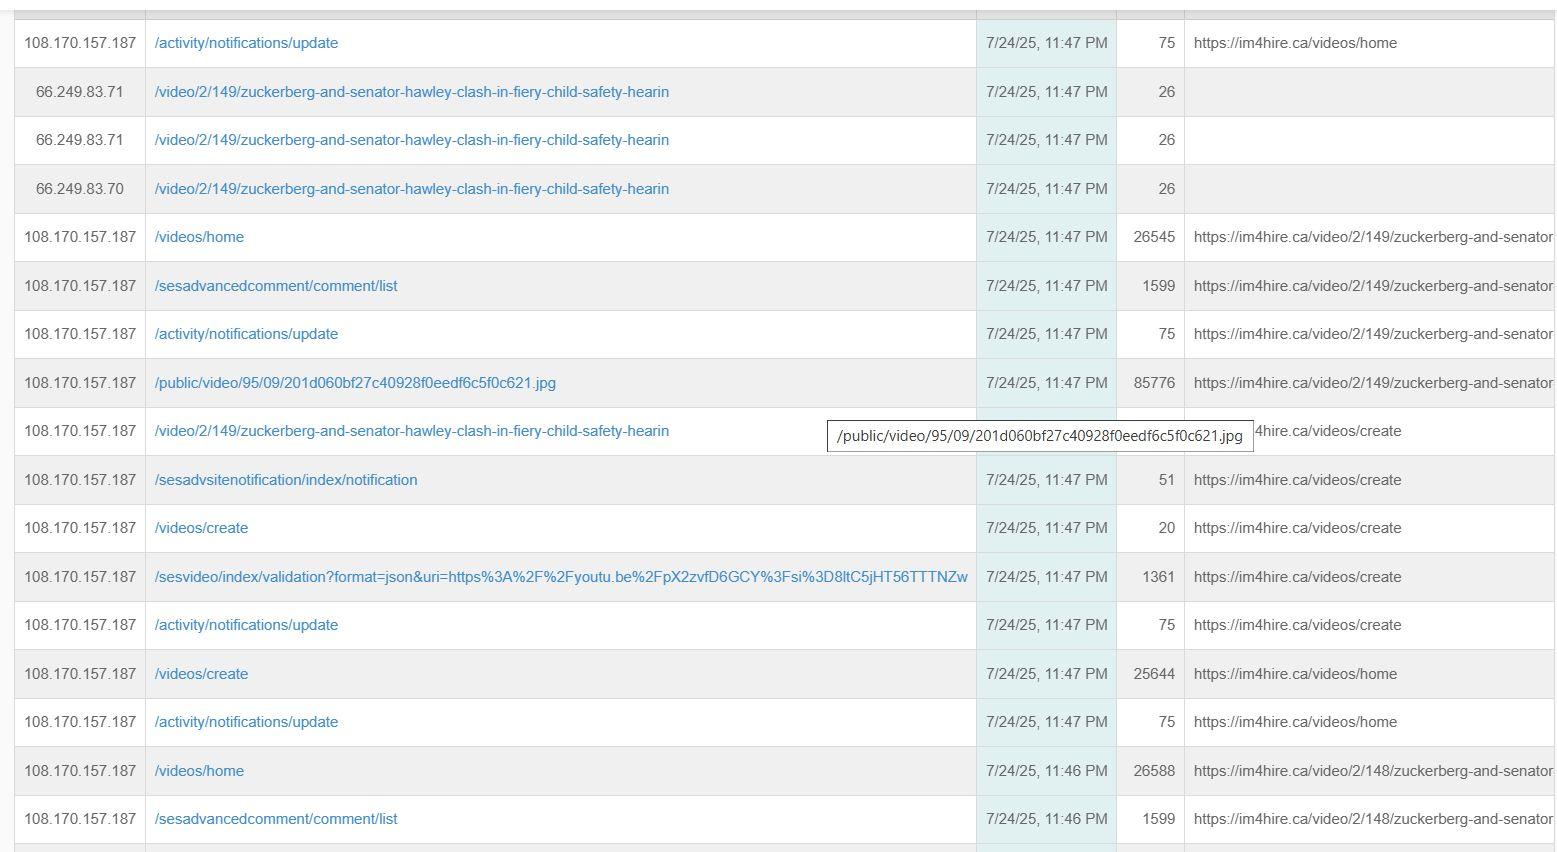Viewport: 1557px width, 852px height.
Task: Click the referrer URL beside size 26545
Action: pos(1372,237)
